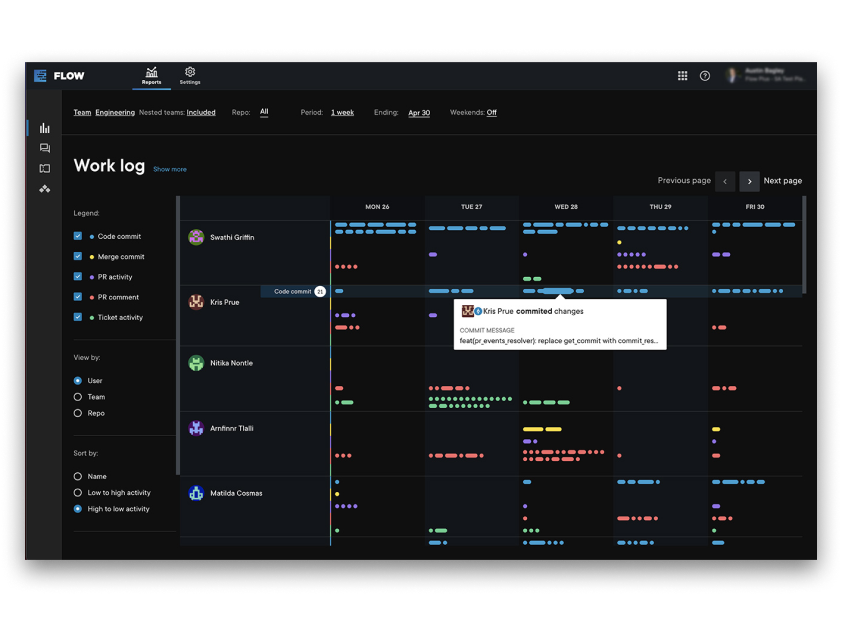Select the bar chart sidebar icon
Viewport: 842px width, 642px height.
pyautogui.click(x=45, y=128)
